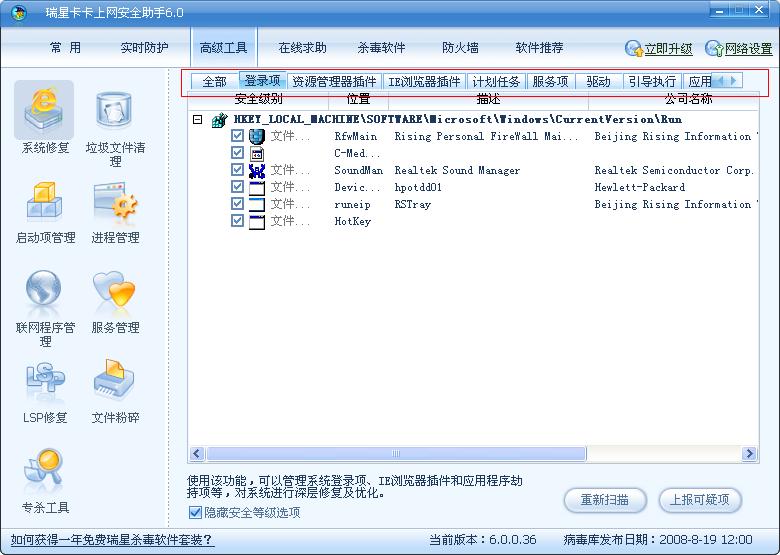Select the 全部 sub-tab
Viewport: 780px width, 555px height.
(x=214, y=81)
